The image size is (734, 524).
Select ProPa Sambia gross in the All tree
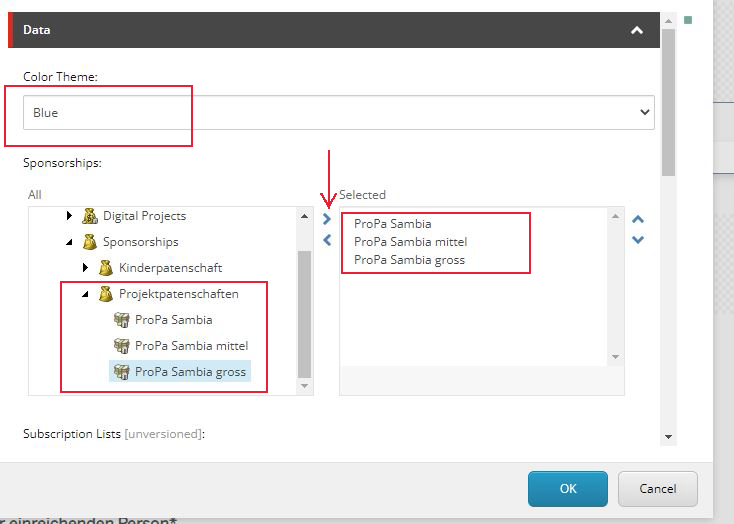click(190, 372)
